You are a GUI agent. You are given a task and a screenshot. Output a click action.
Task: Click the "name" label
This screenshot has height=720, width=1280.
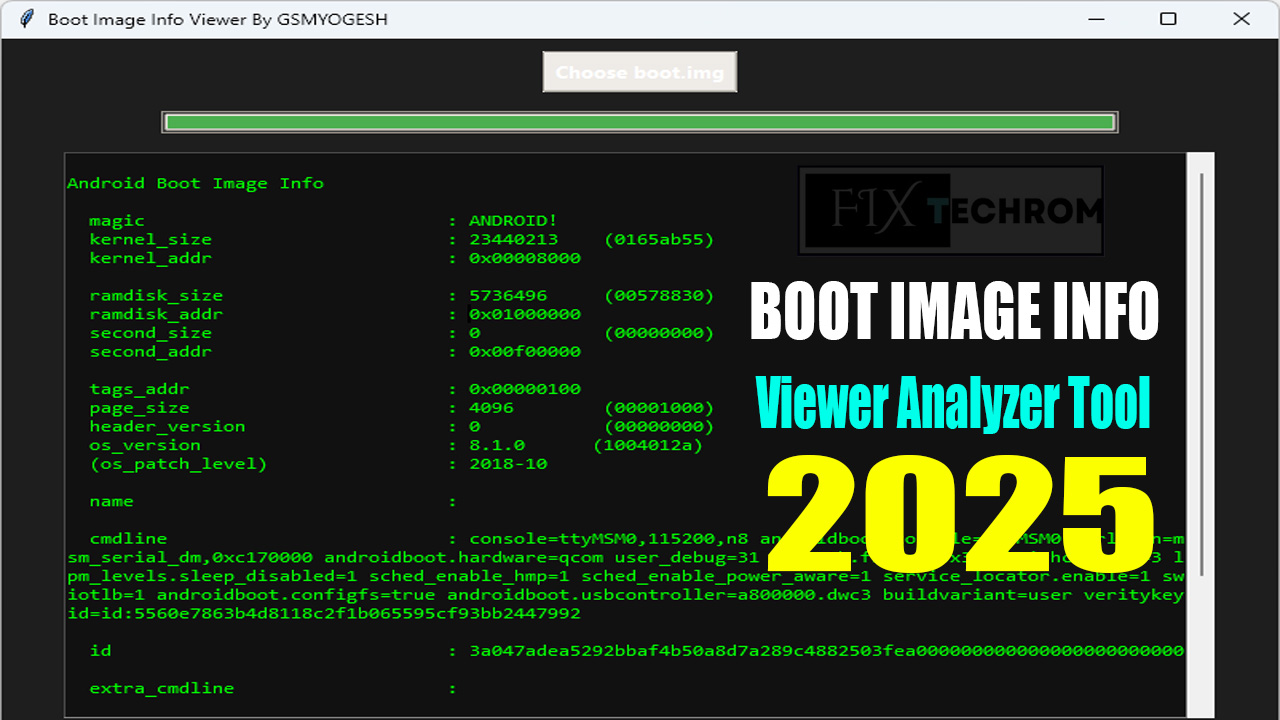coord(111,501)
